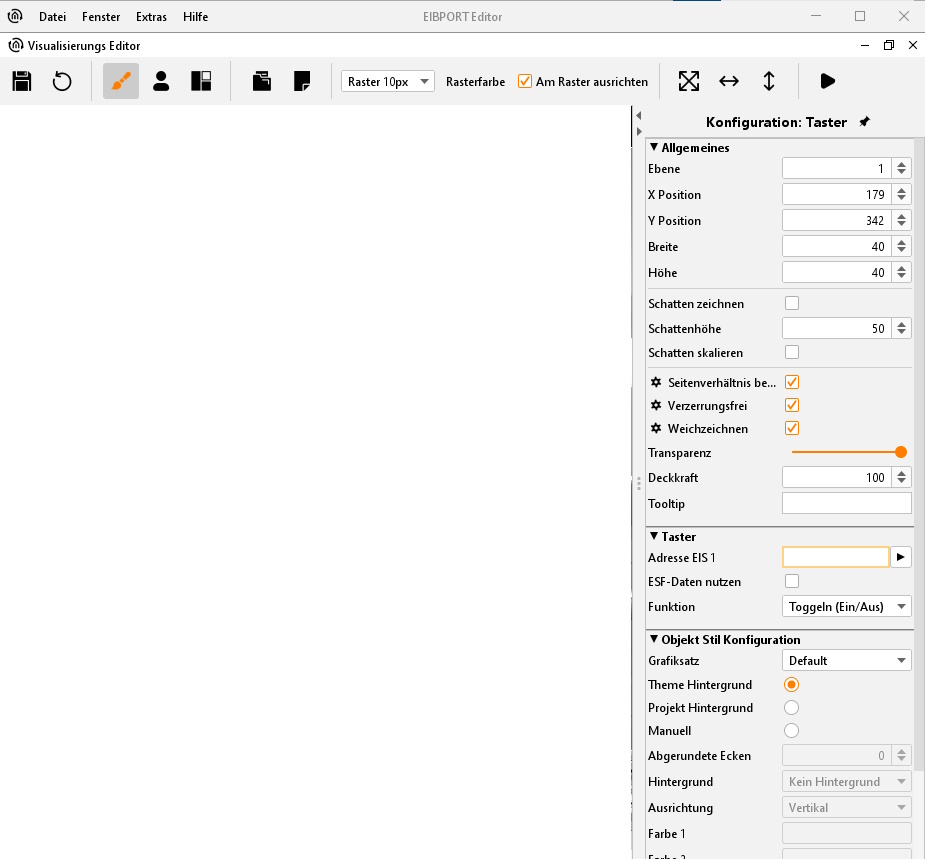
Task: Collapse the Allgemeines section
Action: pos(654,148)
